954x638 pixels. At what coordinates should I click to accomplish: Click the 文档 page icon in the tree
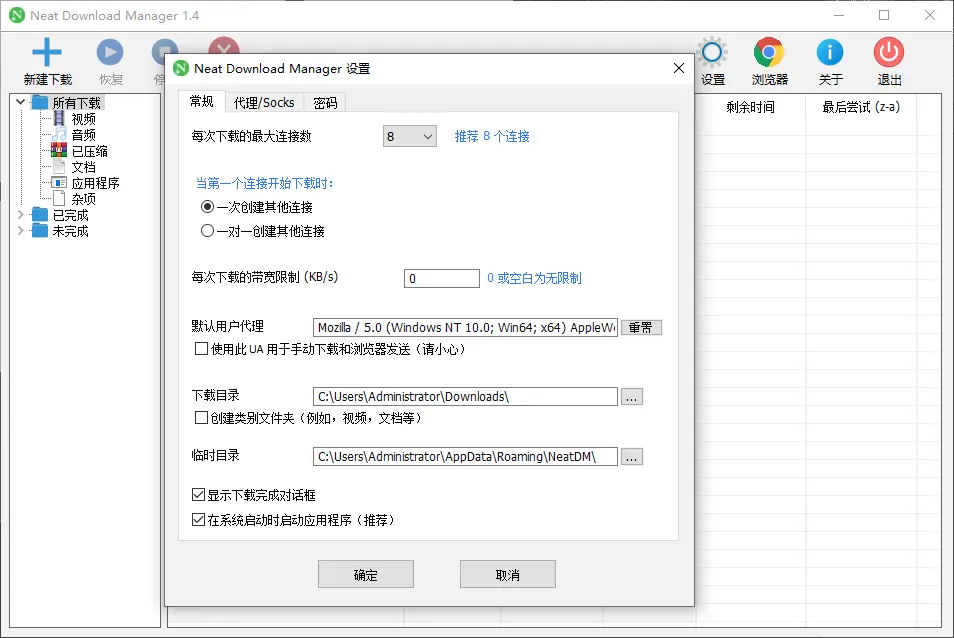[59, 166]
